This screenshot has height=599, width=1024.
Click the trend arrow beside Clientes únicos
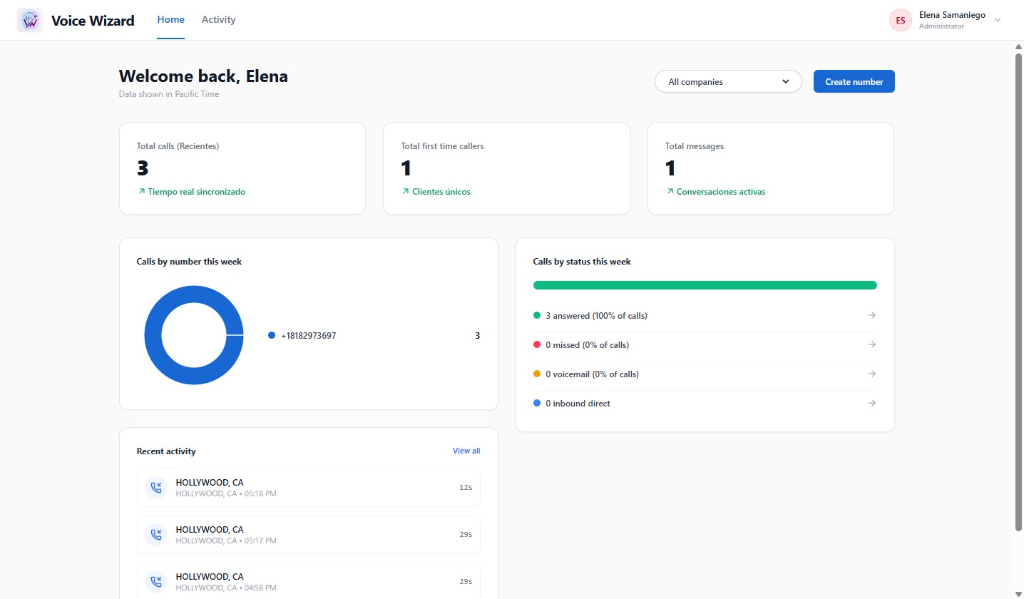coord(406,191)
